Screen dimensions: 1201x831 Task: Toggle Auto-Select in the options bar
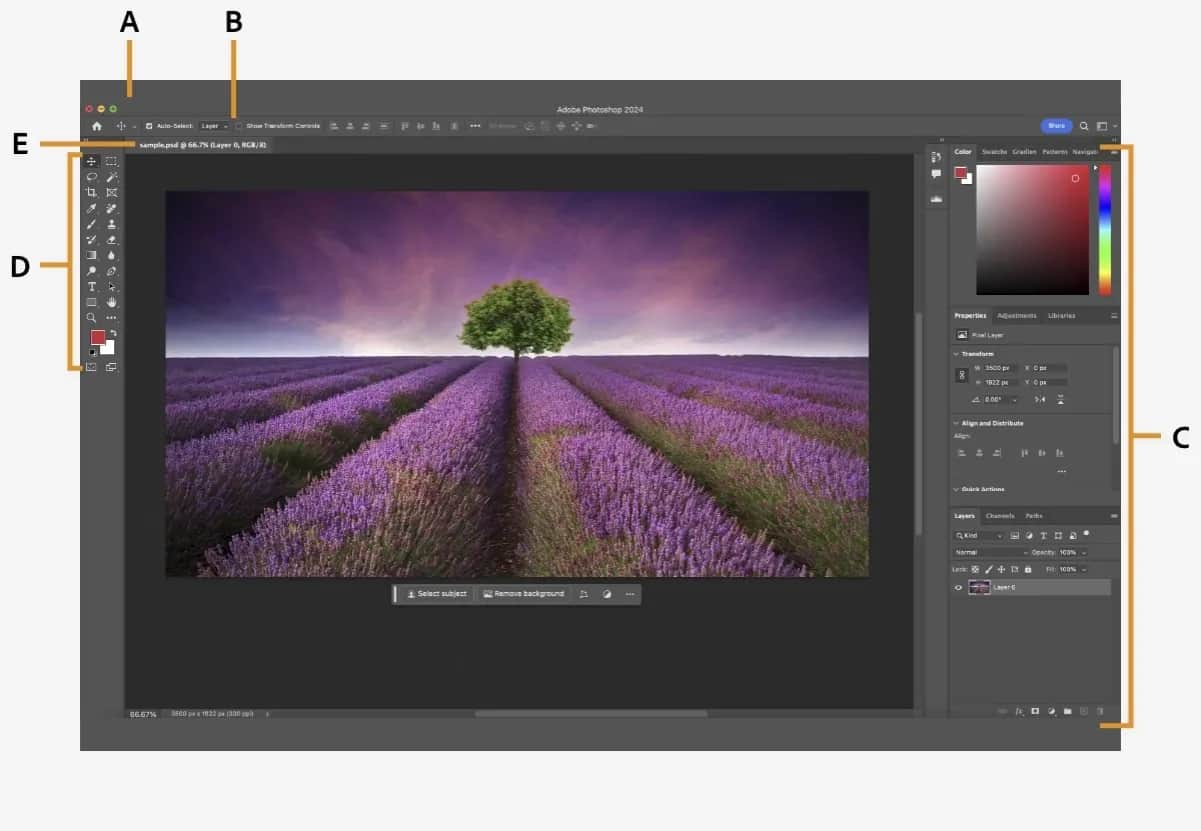pyautogui.click(x=148, y=126)
